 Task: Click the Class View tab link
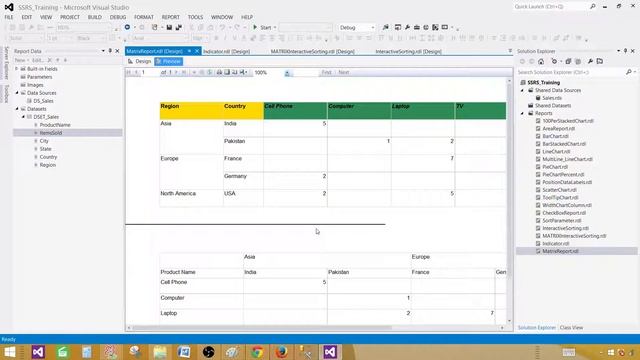(x=571, y=328)
